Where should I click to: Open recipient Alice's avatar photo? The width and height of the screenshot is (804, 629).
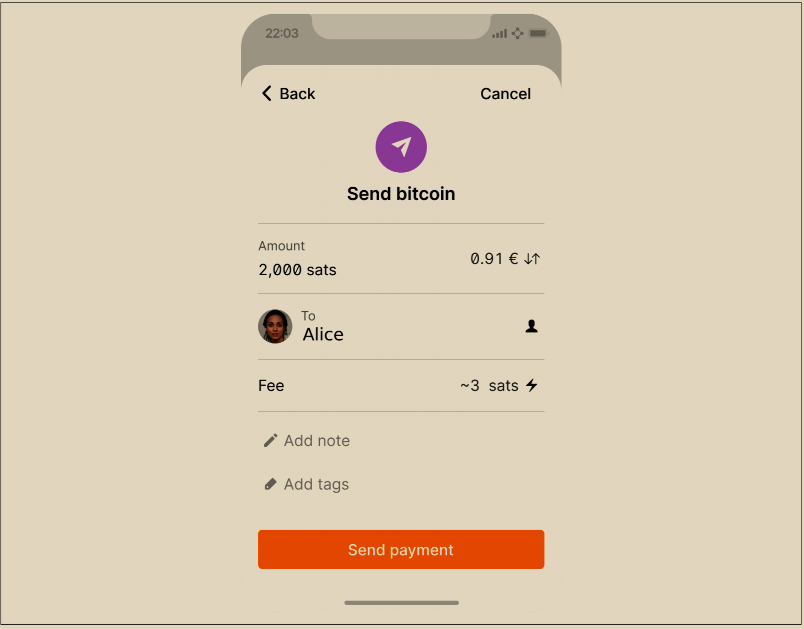click(x=275, y=326)
